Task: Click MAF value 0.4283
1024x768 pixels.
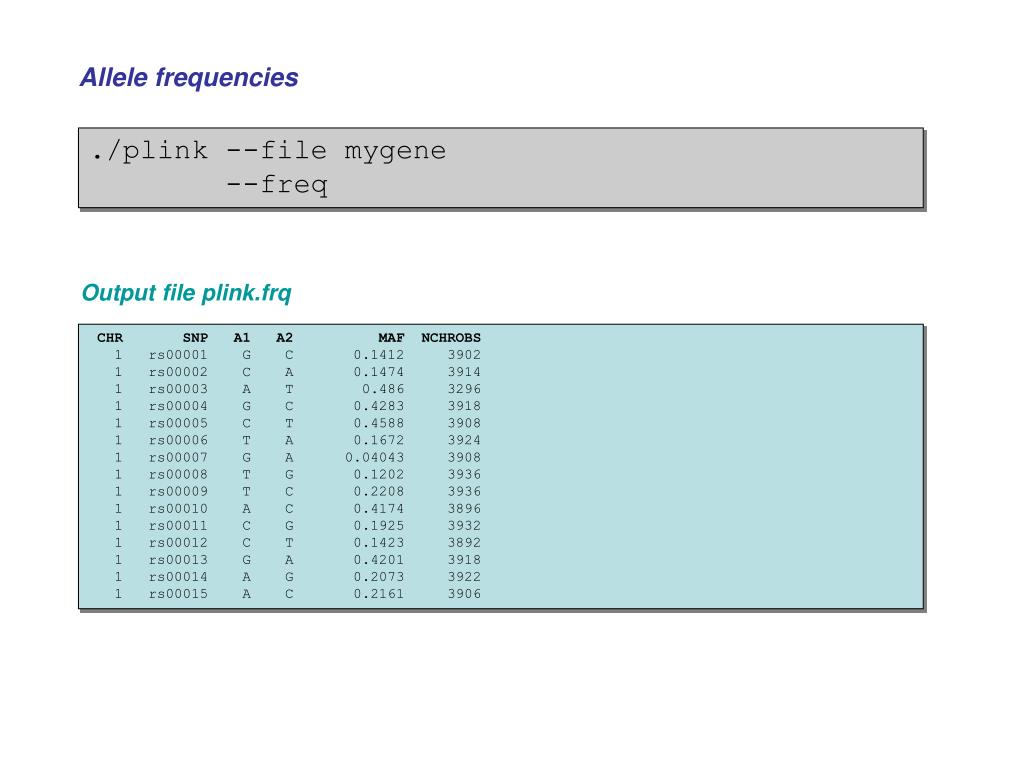Action: tap(379, 406)
